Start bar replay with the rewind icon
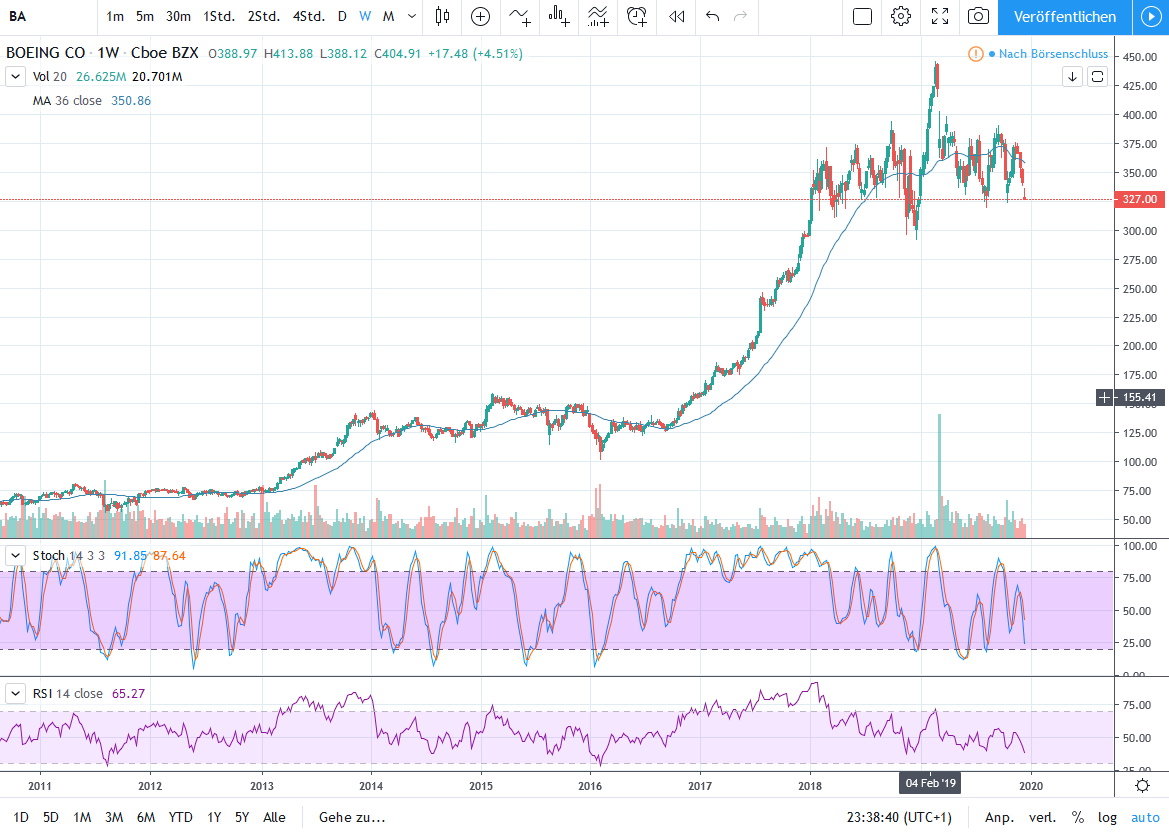This screenshot has height=834, width=1169. point(677,16)
